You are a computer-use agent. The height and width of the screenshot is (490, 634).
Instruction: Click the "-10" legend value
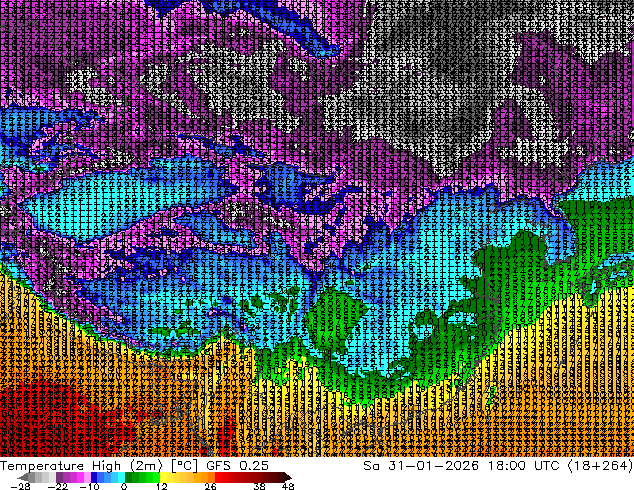89,486
